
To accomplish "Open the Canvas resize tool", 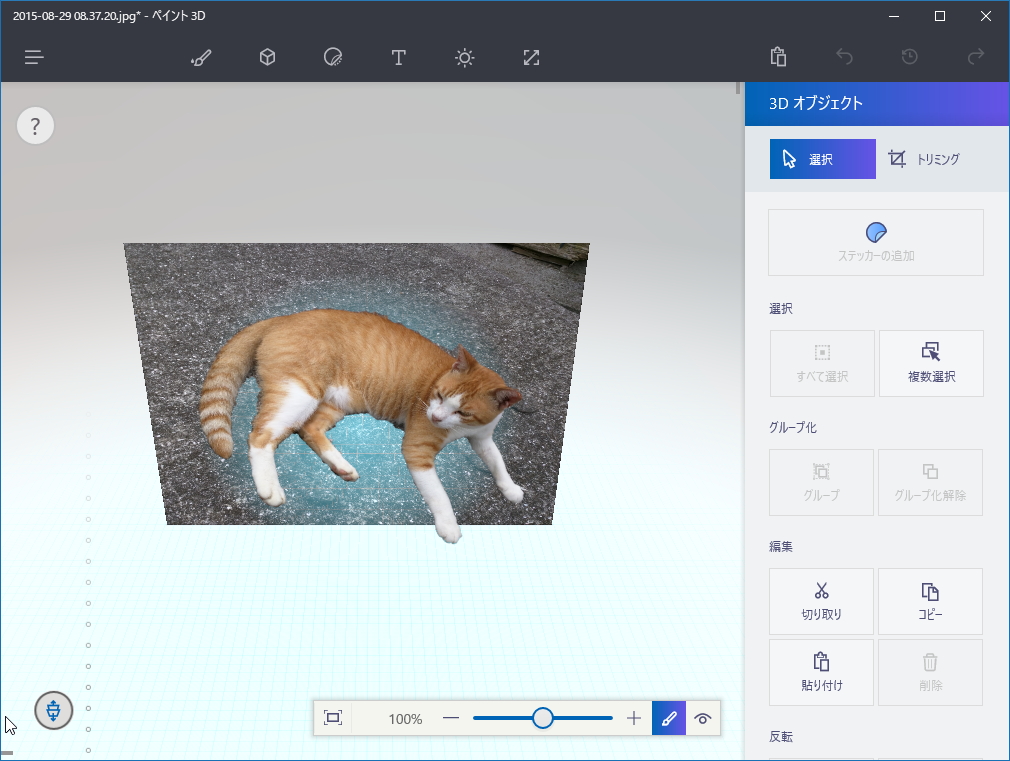I will 531,57.
